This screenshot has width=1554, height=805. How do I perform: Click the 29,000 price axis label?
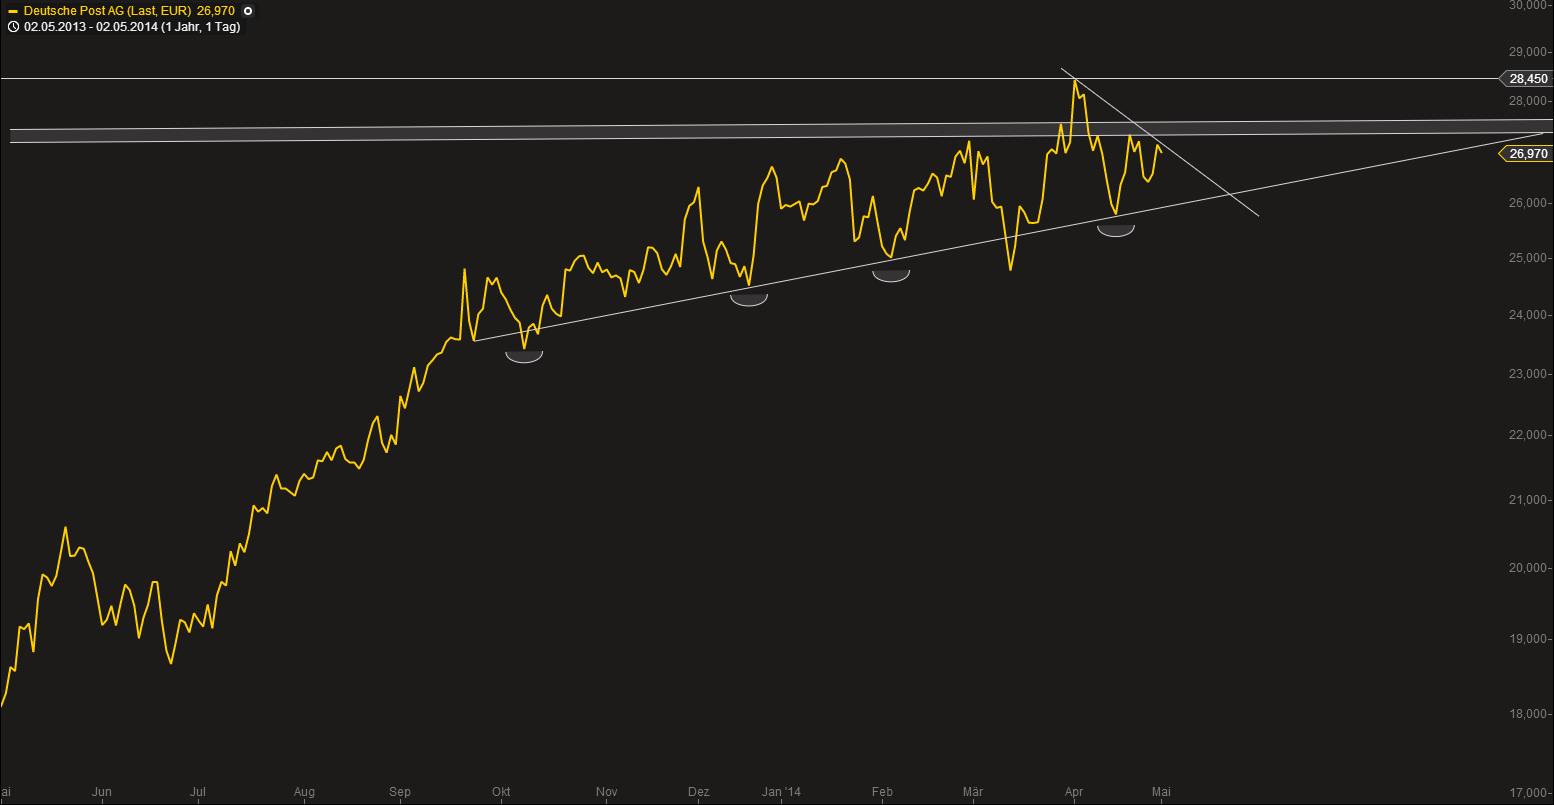pos(1528,52)
